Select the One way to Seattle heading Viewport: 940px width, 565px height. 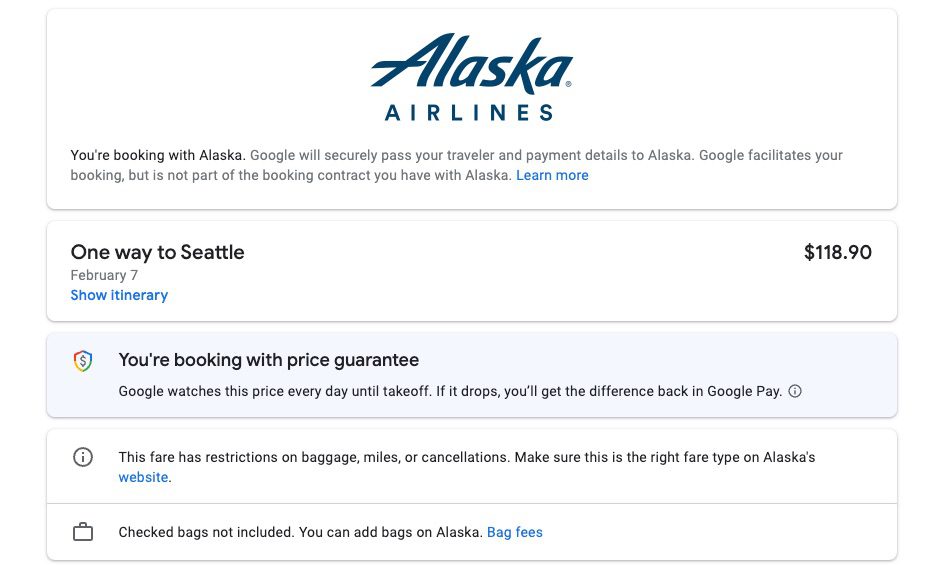click(157, 253)
